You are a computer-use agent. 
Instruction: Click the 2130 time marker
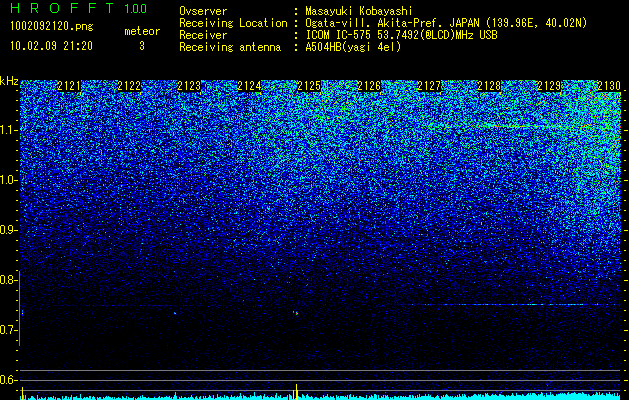coord(609,86)
